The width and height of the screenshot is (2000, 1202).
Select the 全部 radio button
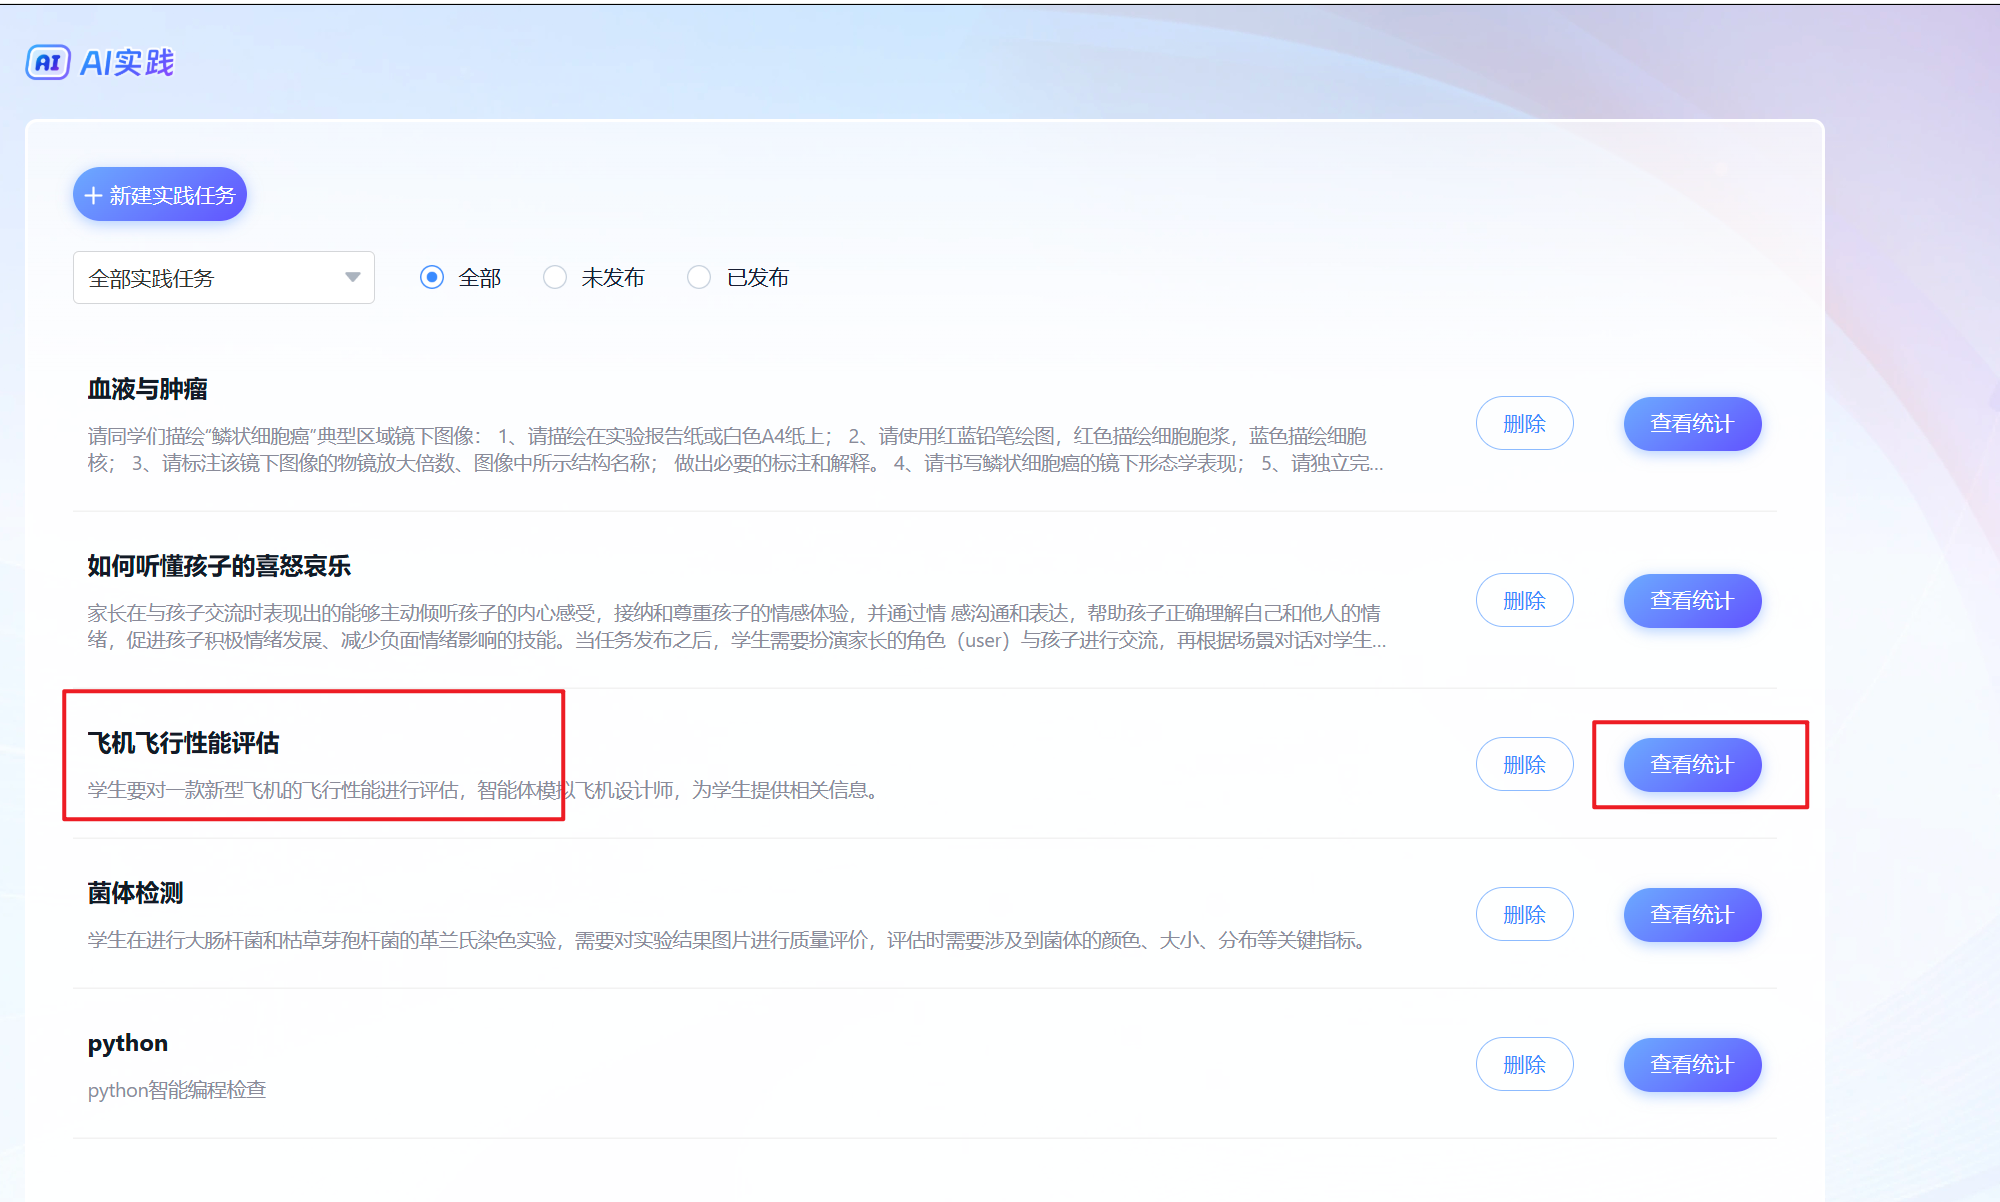(x=432, y=278)
